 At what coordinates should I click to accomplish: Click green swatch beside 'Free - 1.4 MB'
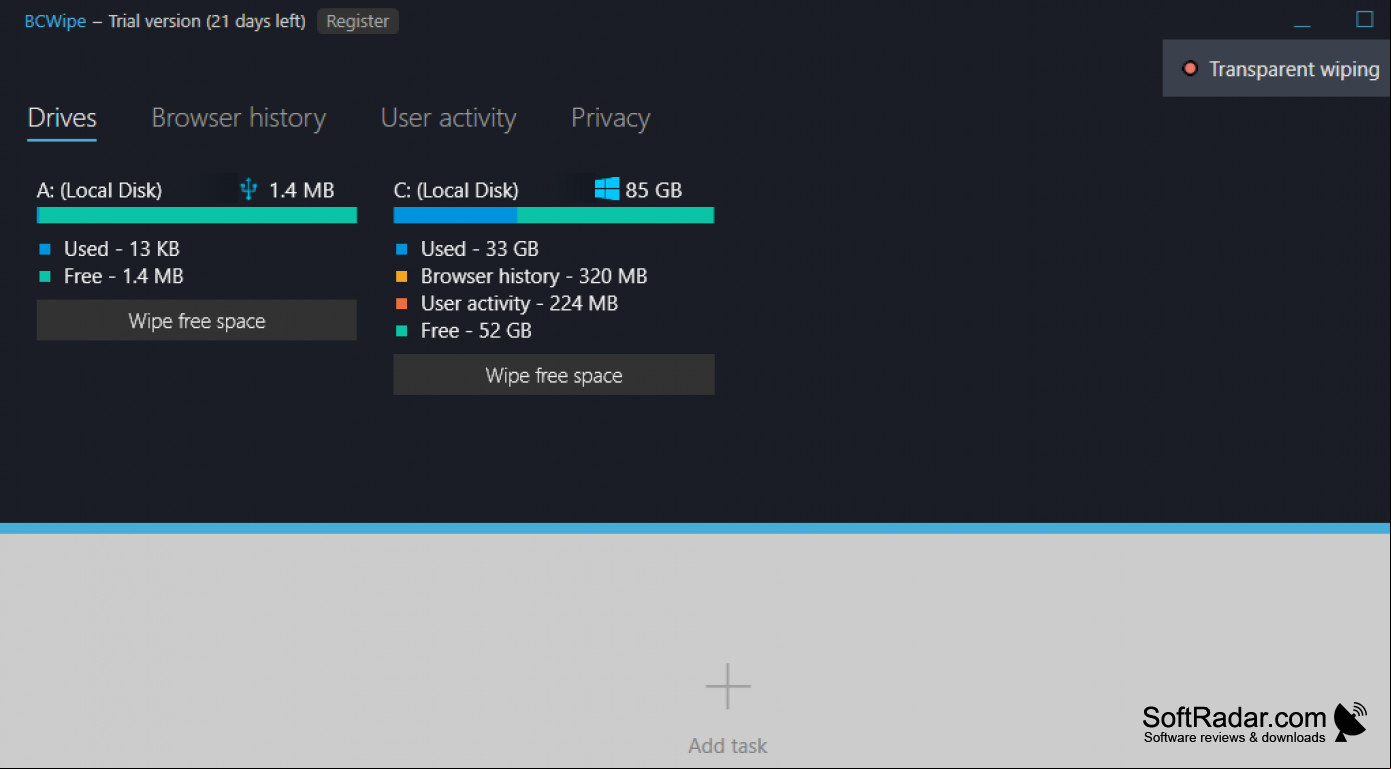point(44,277)
